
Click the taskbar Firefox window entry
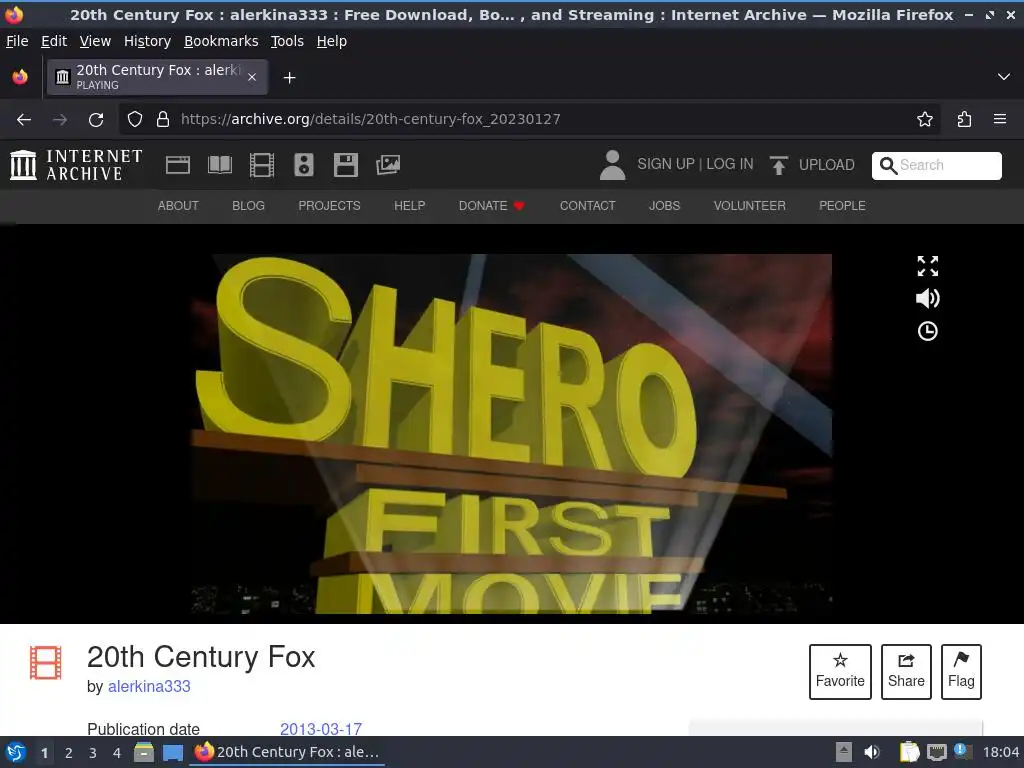pyautogui.click(x=287, y=752)
